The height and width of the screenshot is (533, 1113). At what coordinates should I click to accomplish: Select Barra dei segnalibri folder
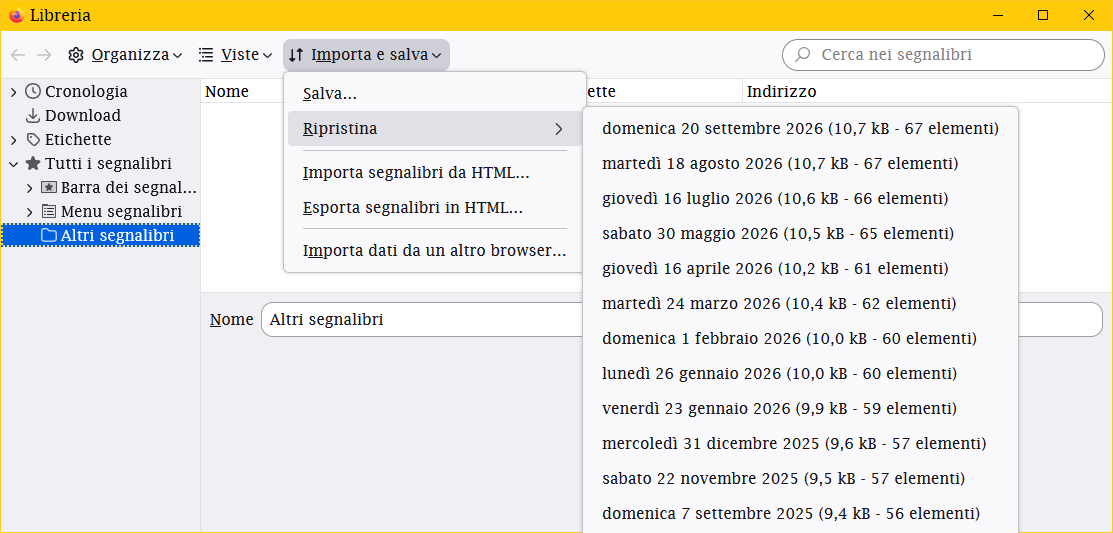(128, 188)
